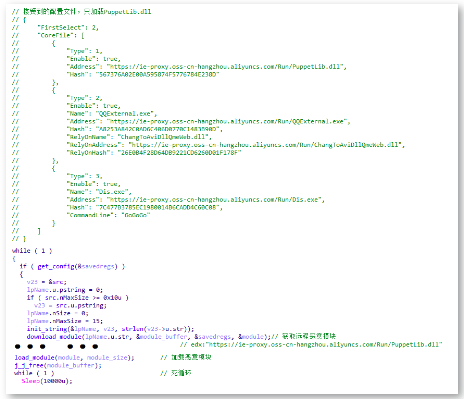Click the PuppetLib.dll Address URL line
464x399 pixels.
[x=206, y=67]
